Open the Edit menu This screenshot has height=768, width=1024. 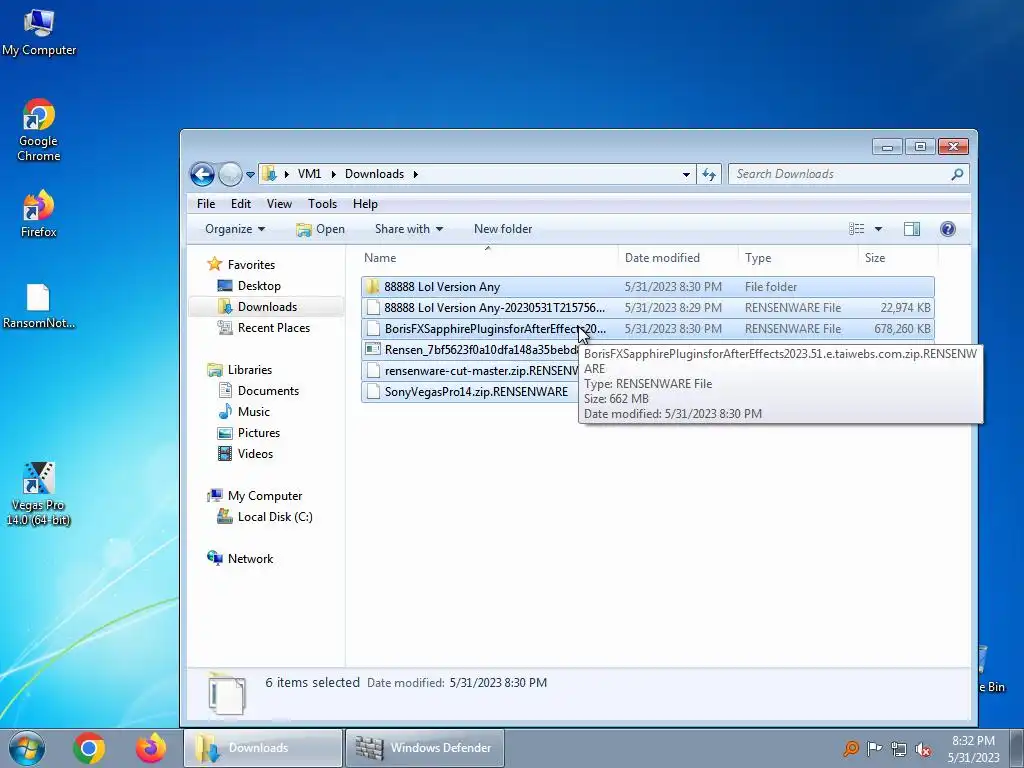(241, 204)
